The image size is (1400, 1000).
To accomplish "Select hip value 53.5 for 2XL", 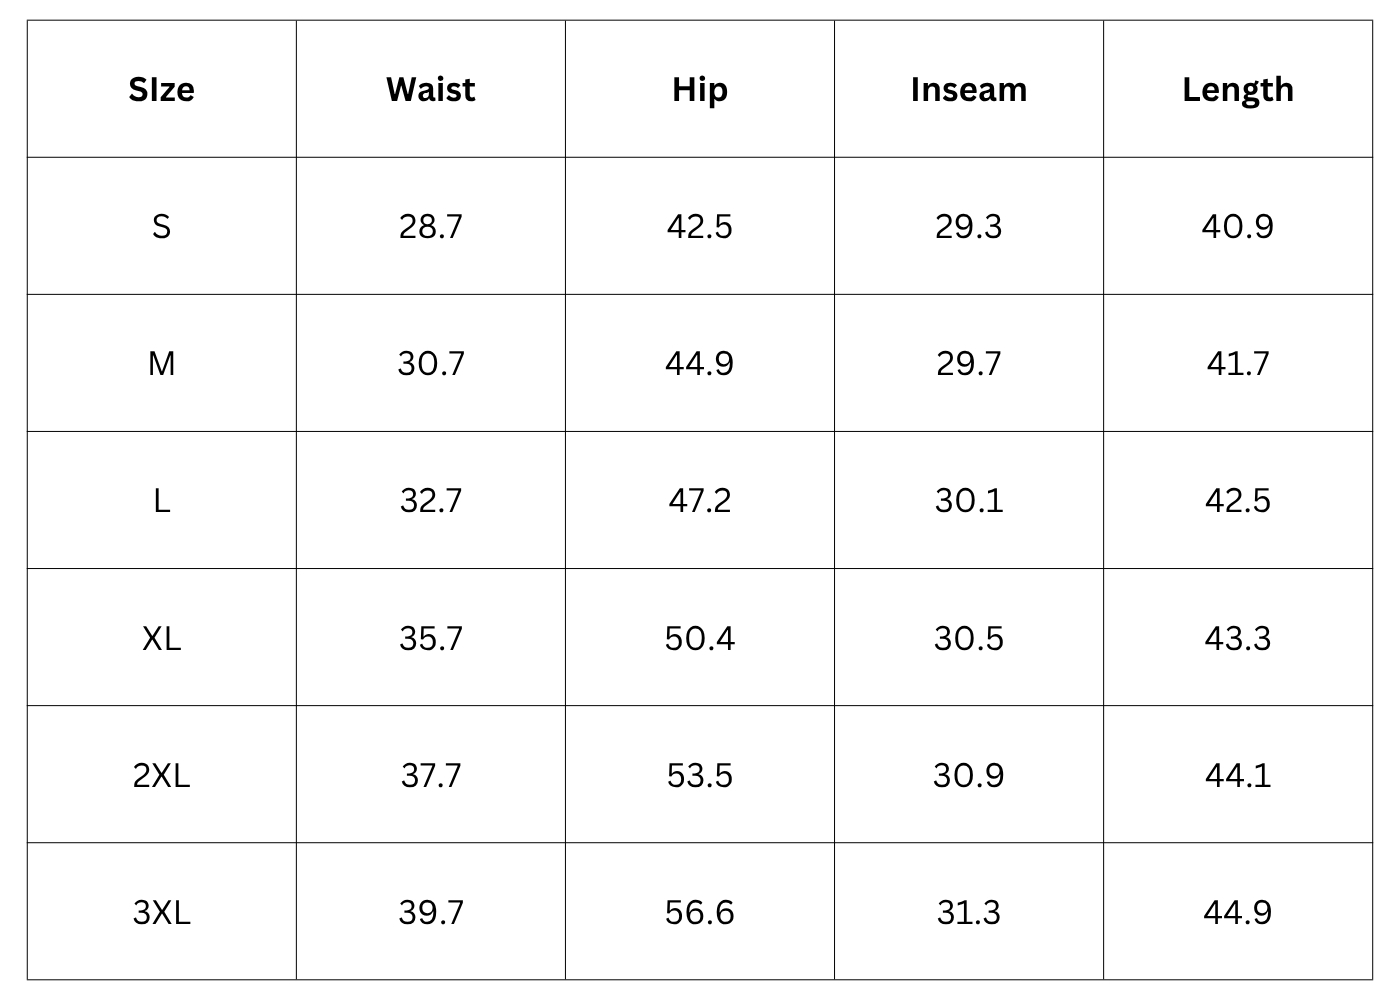I will [x=699, y=775].
